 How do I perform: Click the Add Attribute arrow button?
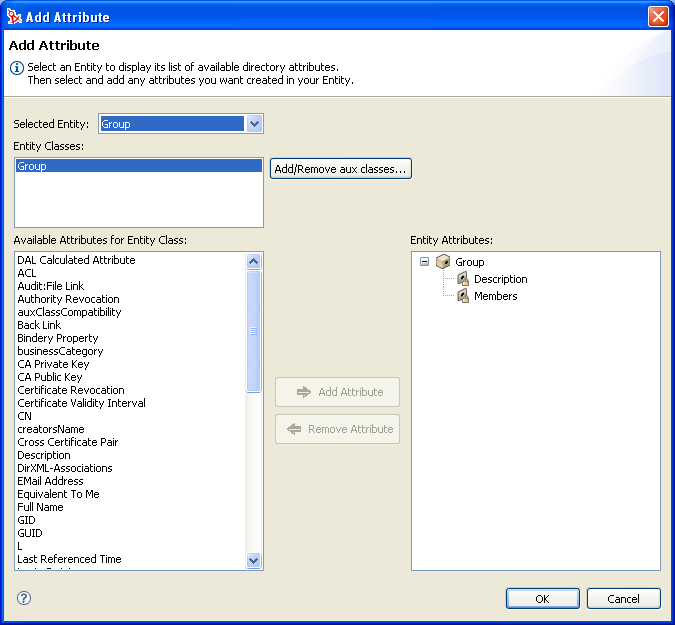pos(338,392)
